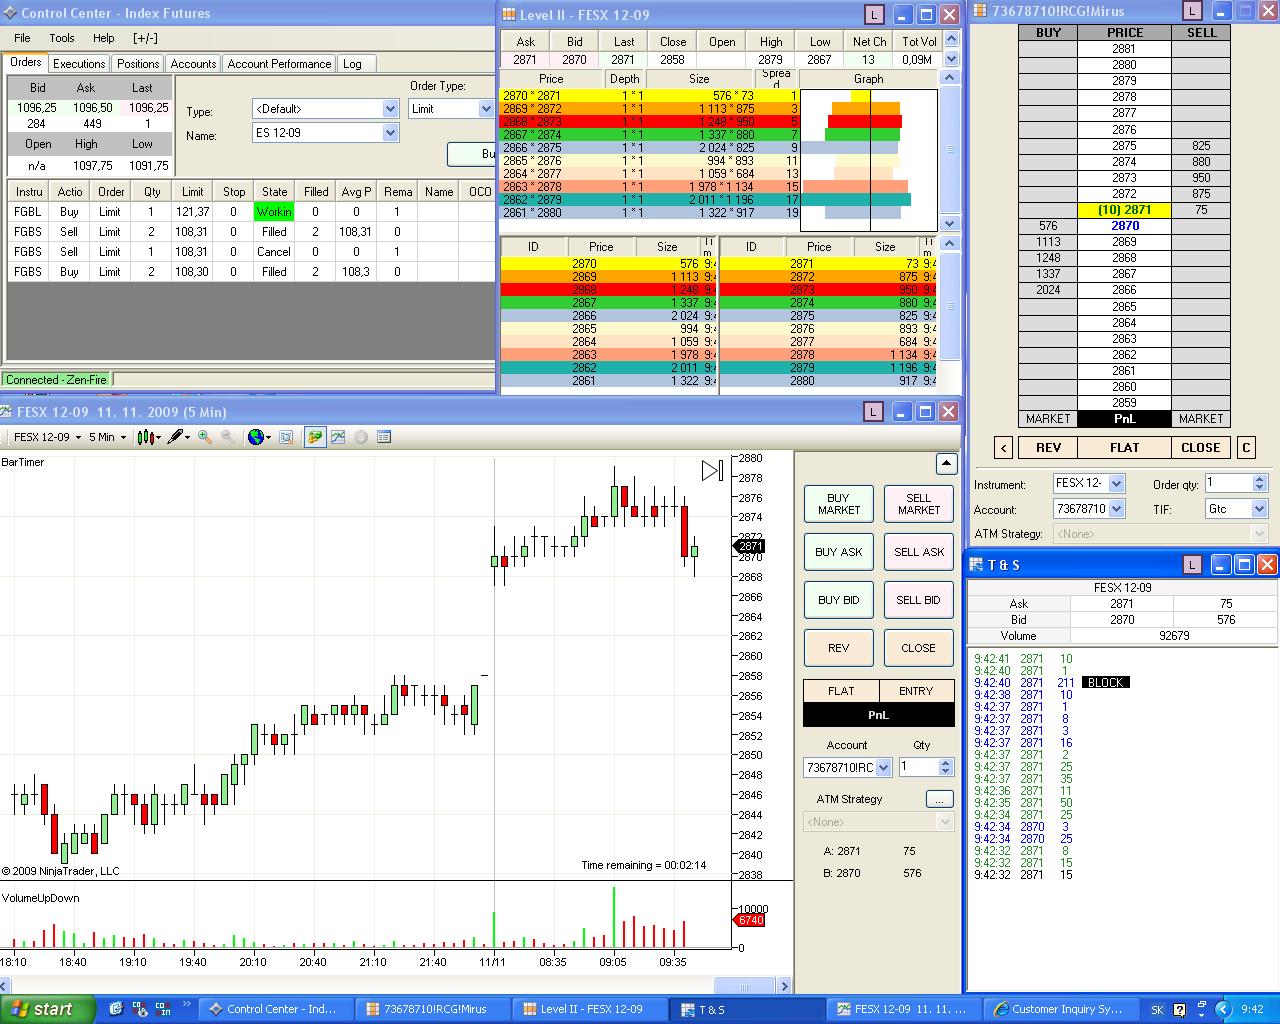Viewport: 1280px width, 1024px height.
Task: Click the [+/-] menu item
Action: (x=145, y=38)
